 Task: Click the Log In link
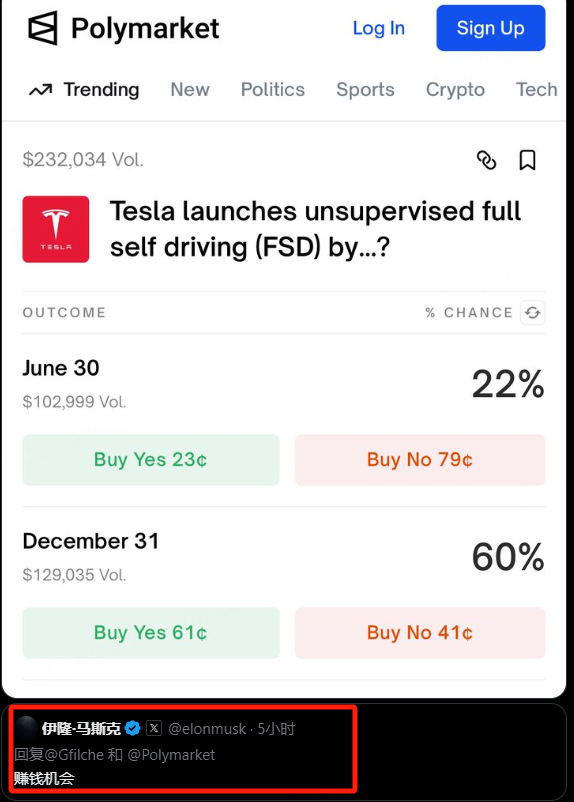coord(379,28)
